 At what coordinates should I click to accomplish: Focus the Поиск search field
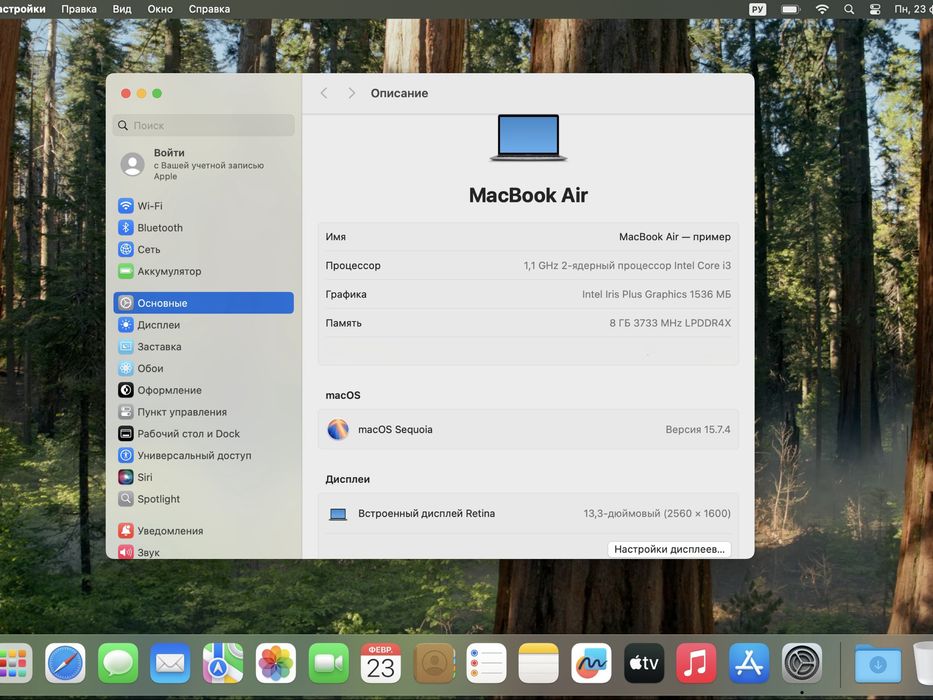pyautogui.click(x=203, y=126)
